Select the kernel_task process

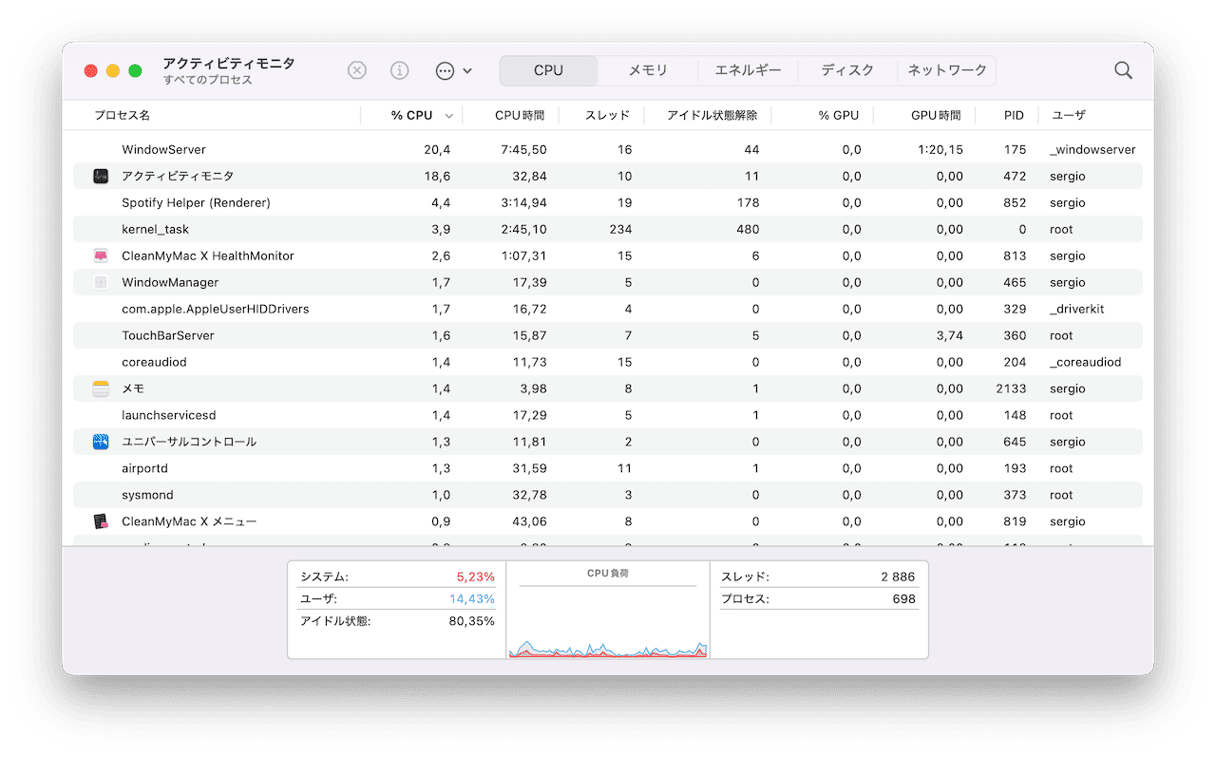(x=608, y=229)
